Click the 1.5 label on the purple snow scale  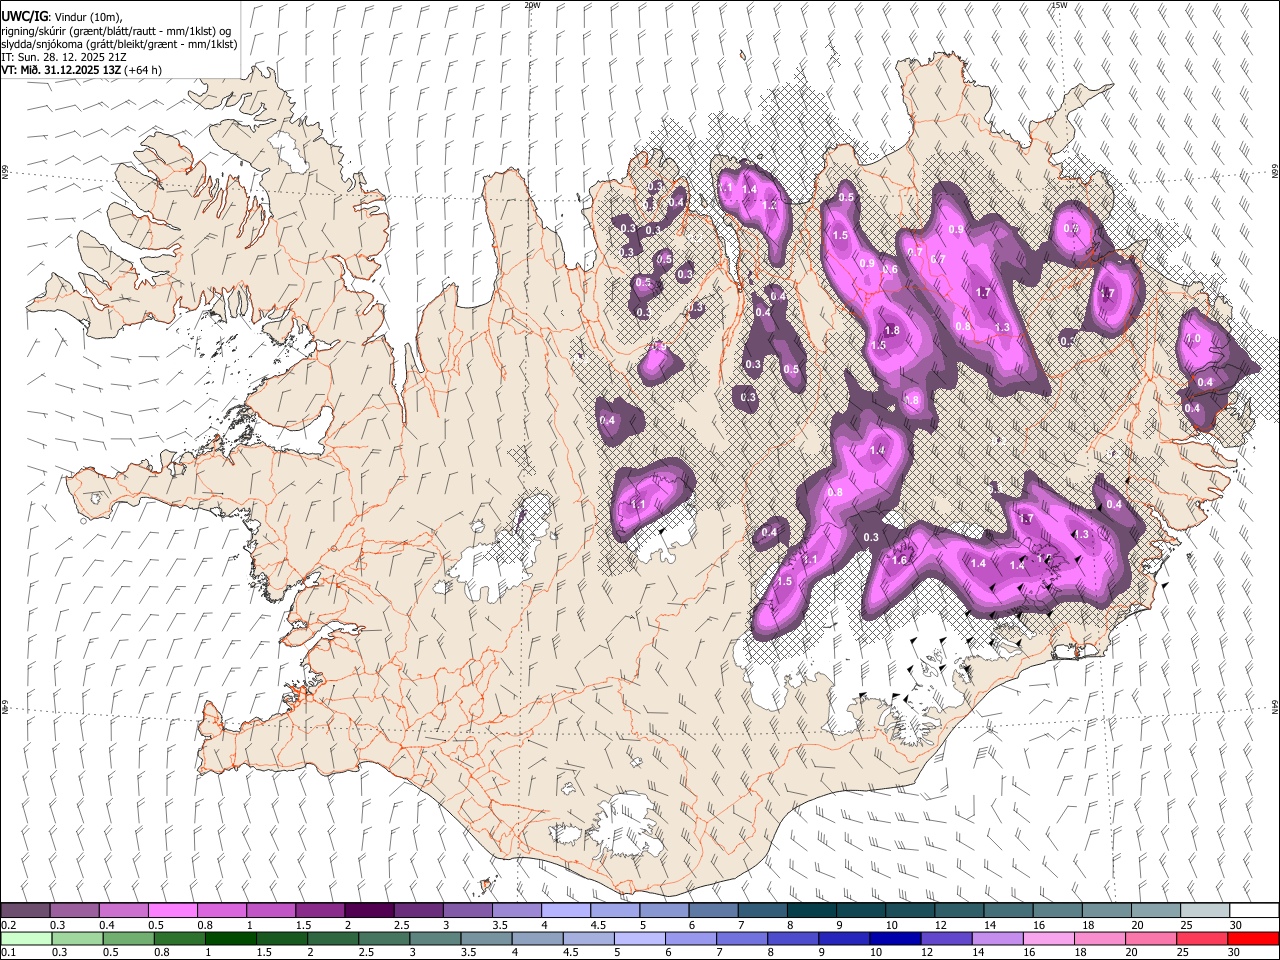(x=302, y=925)
